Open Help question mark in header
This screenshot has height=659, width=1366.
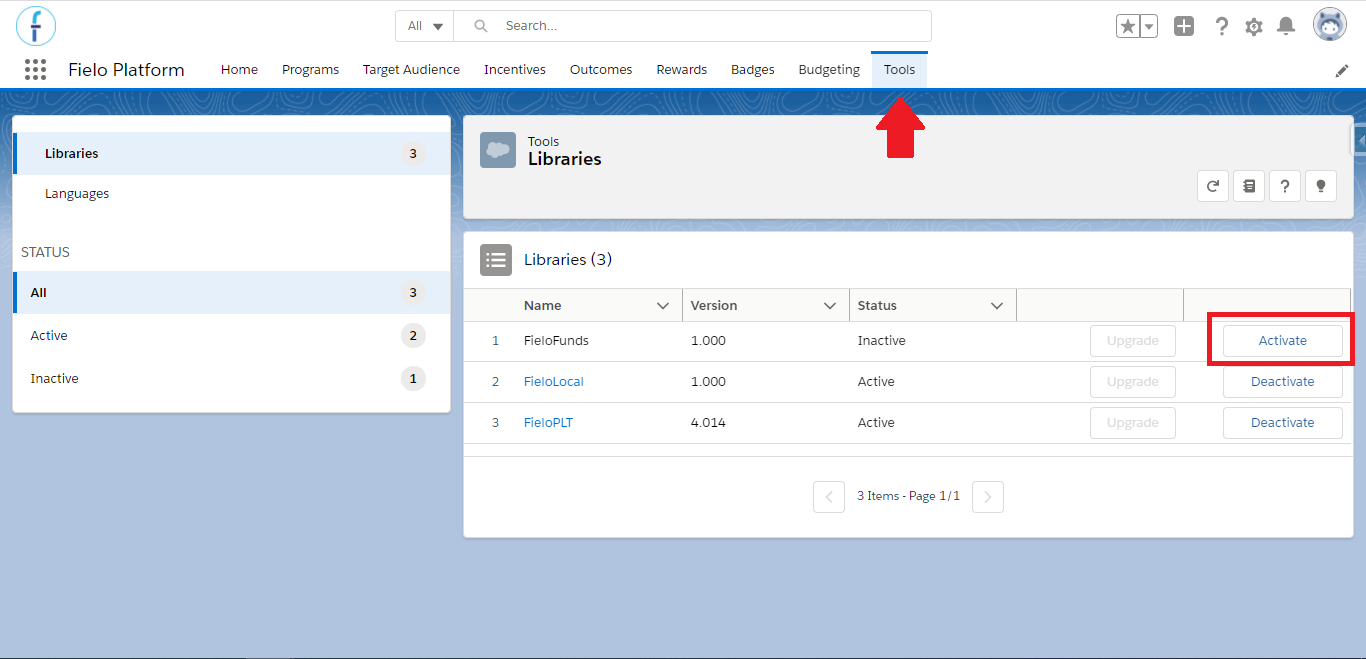click(1221, 27)
